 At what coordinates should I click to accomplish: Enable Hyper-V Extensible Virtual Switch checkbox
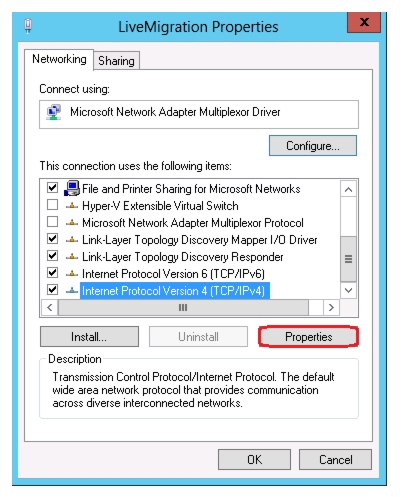coord(52,205)
